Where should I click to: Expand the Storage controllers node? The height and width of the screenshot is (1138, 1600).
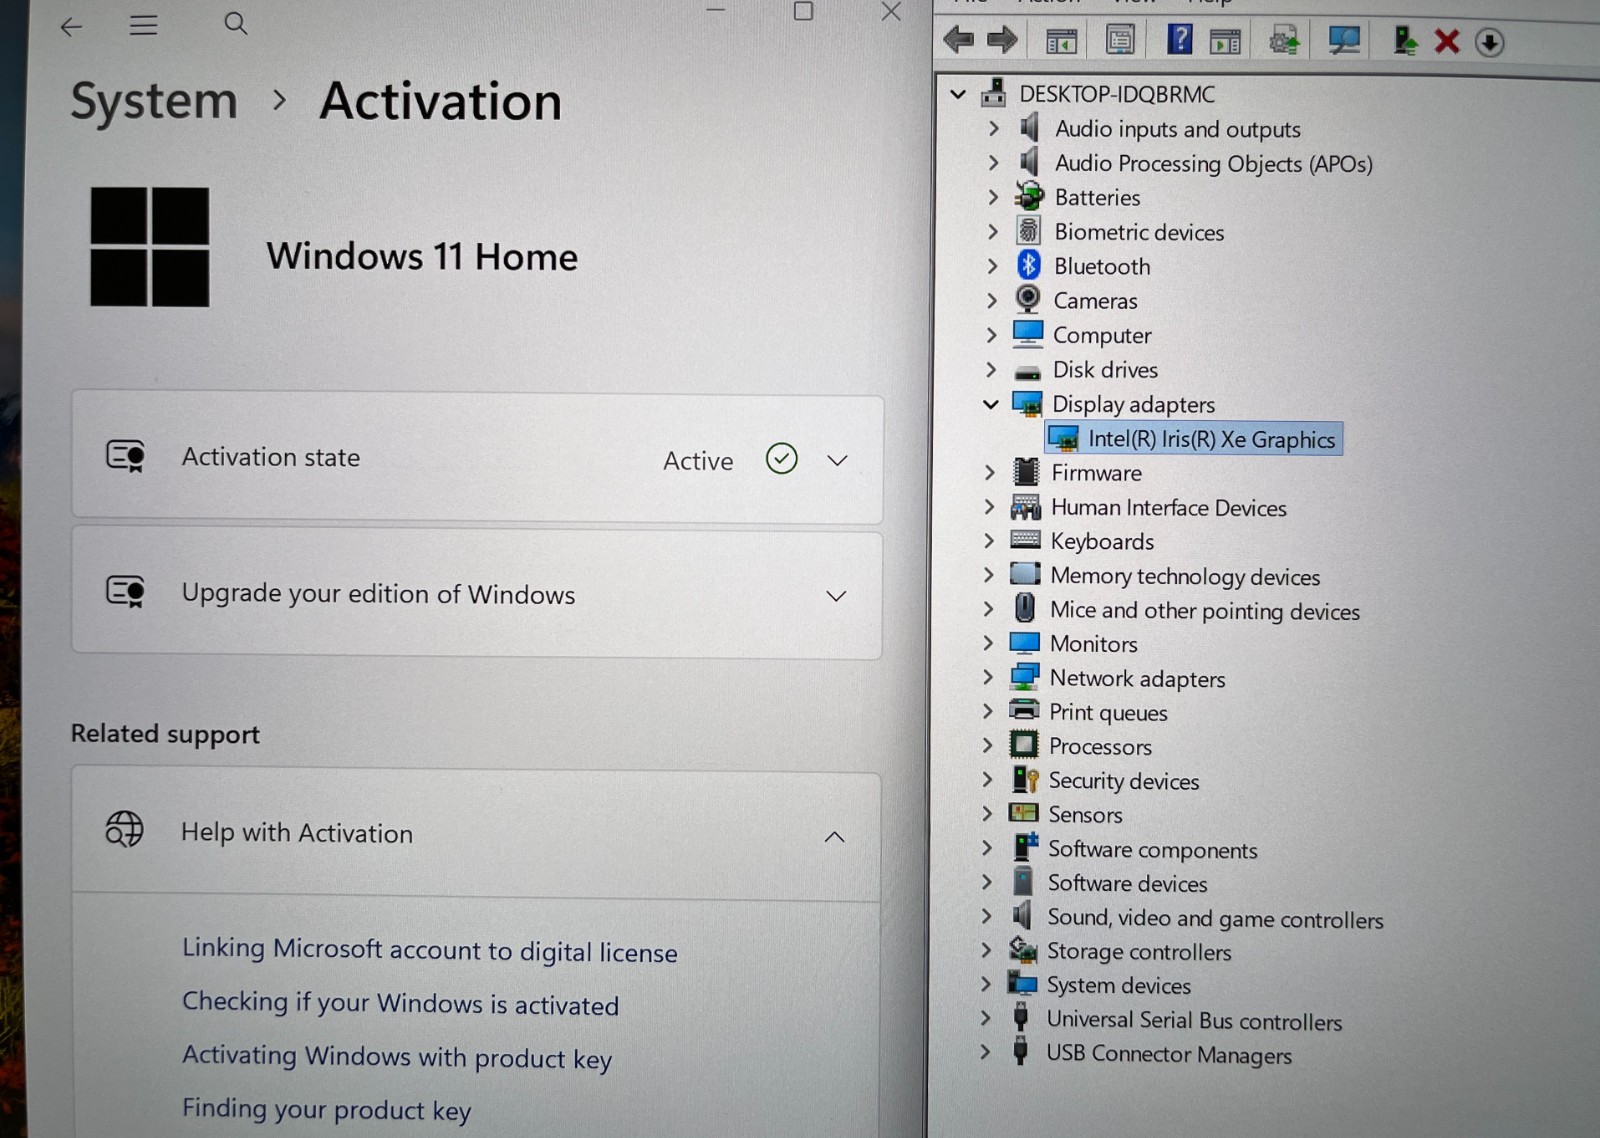(986, 949)
